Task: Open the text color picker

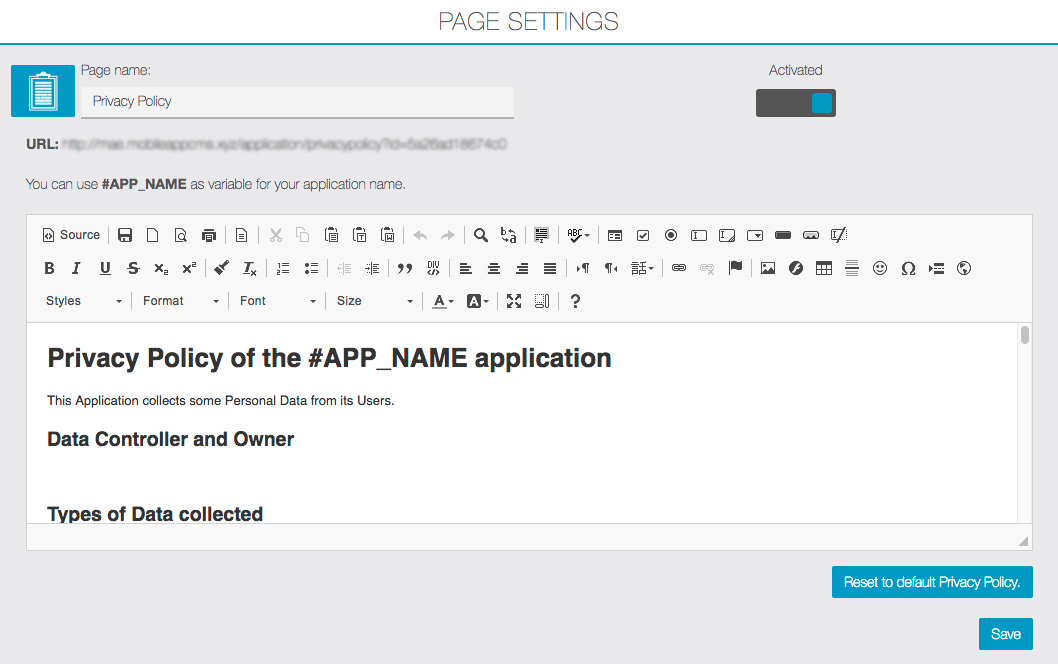Action: point(443,301)
